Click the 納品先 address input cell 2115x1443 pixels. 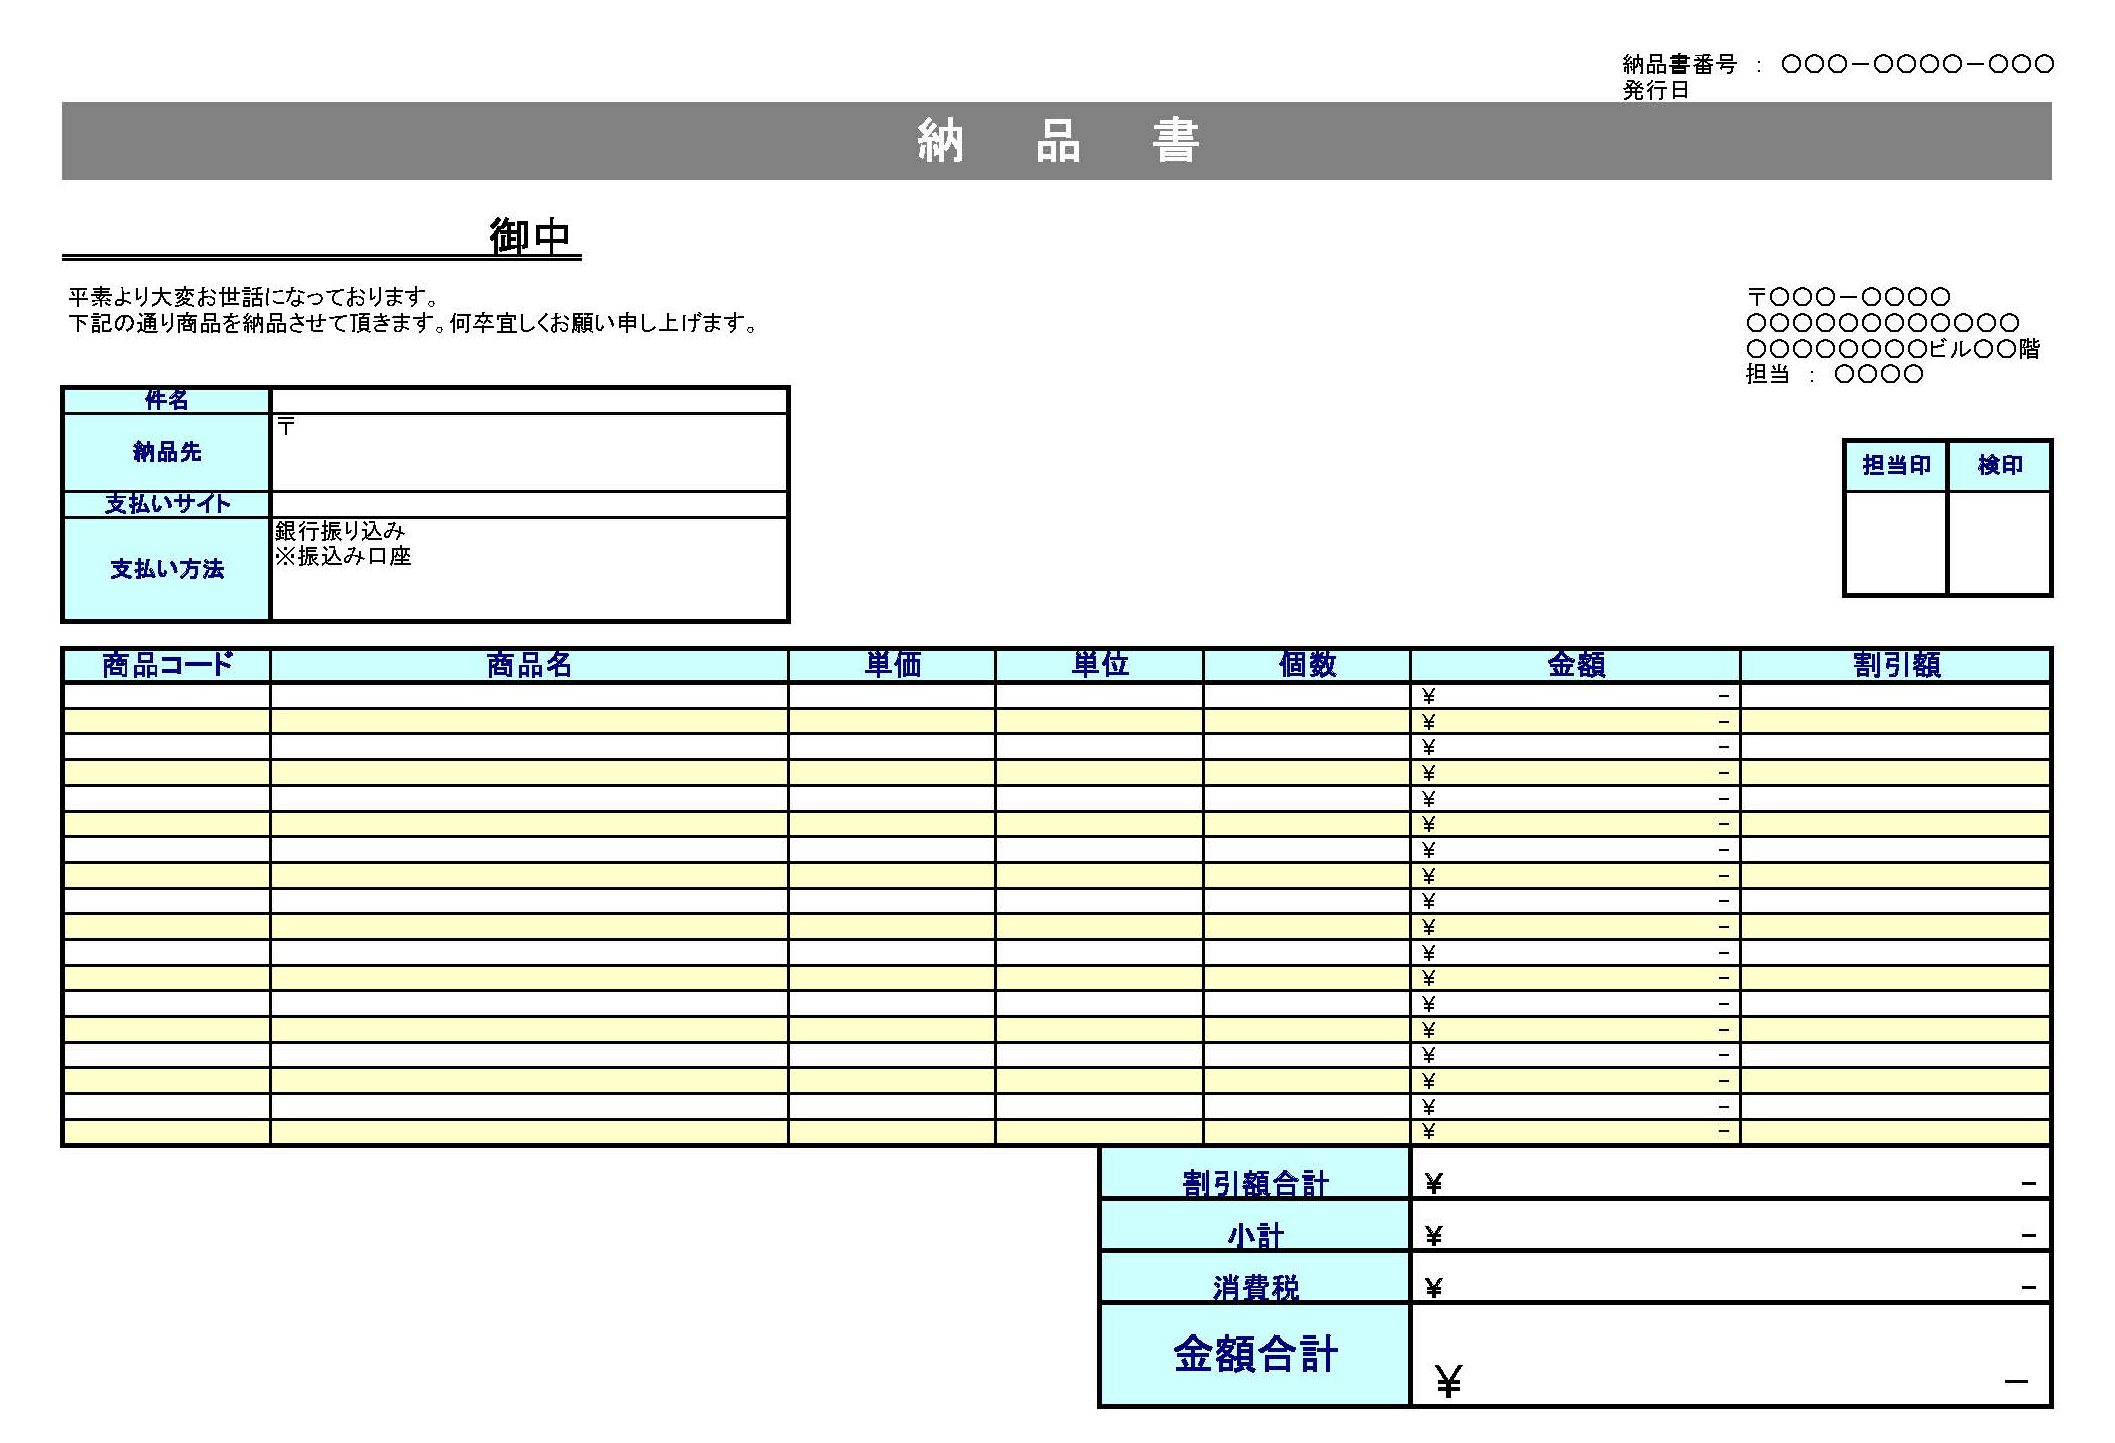(529, 452)
